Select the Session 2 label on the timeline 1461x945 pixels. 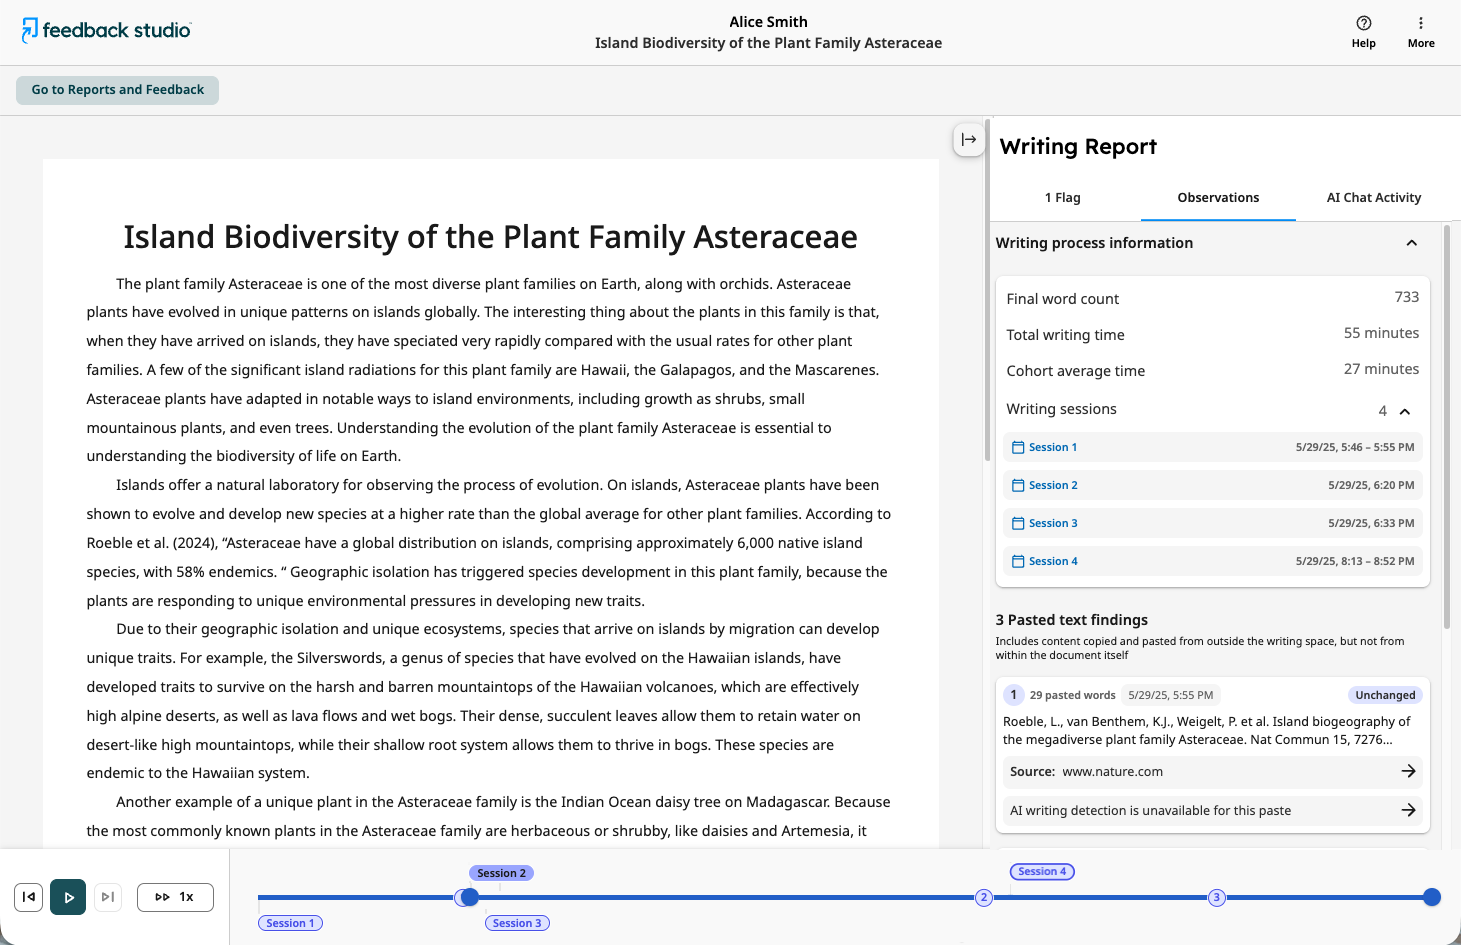coord(501,873)
